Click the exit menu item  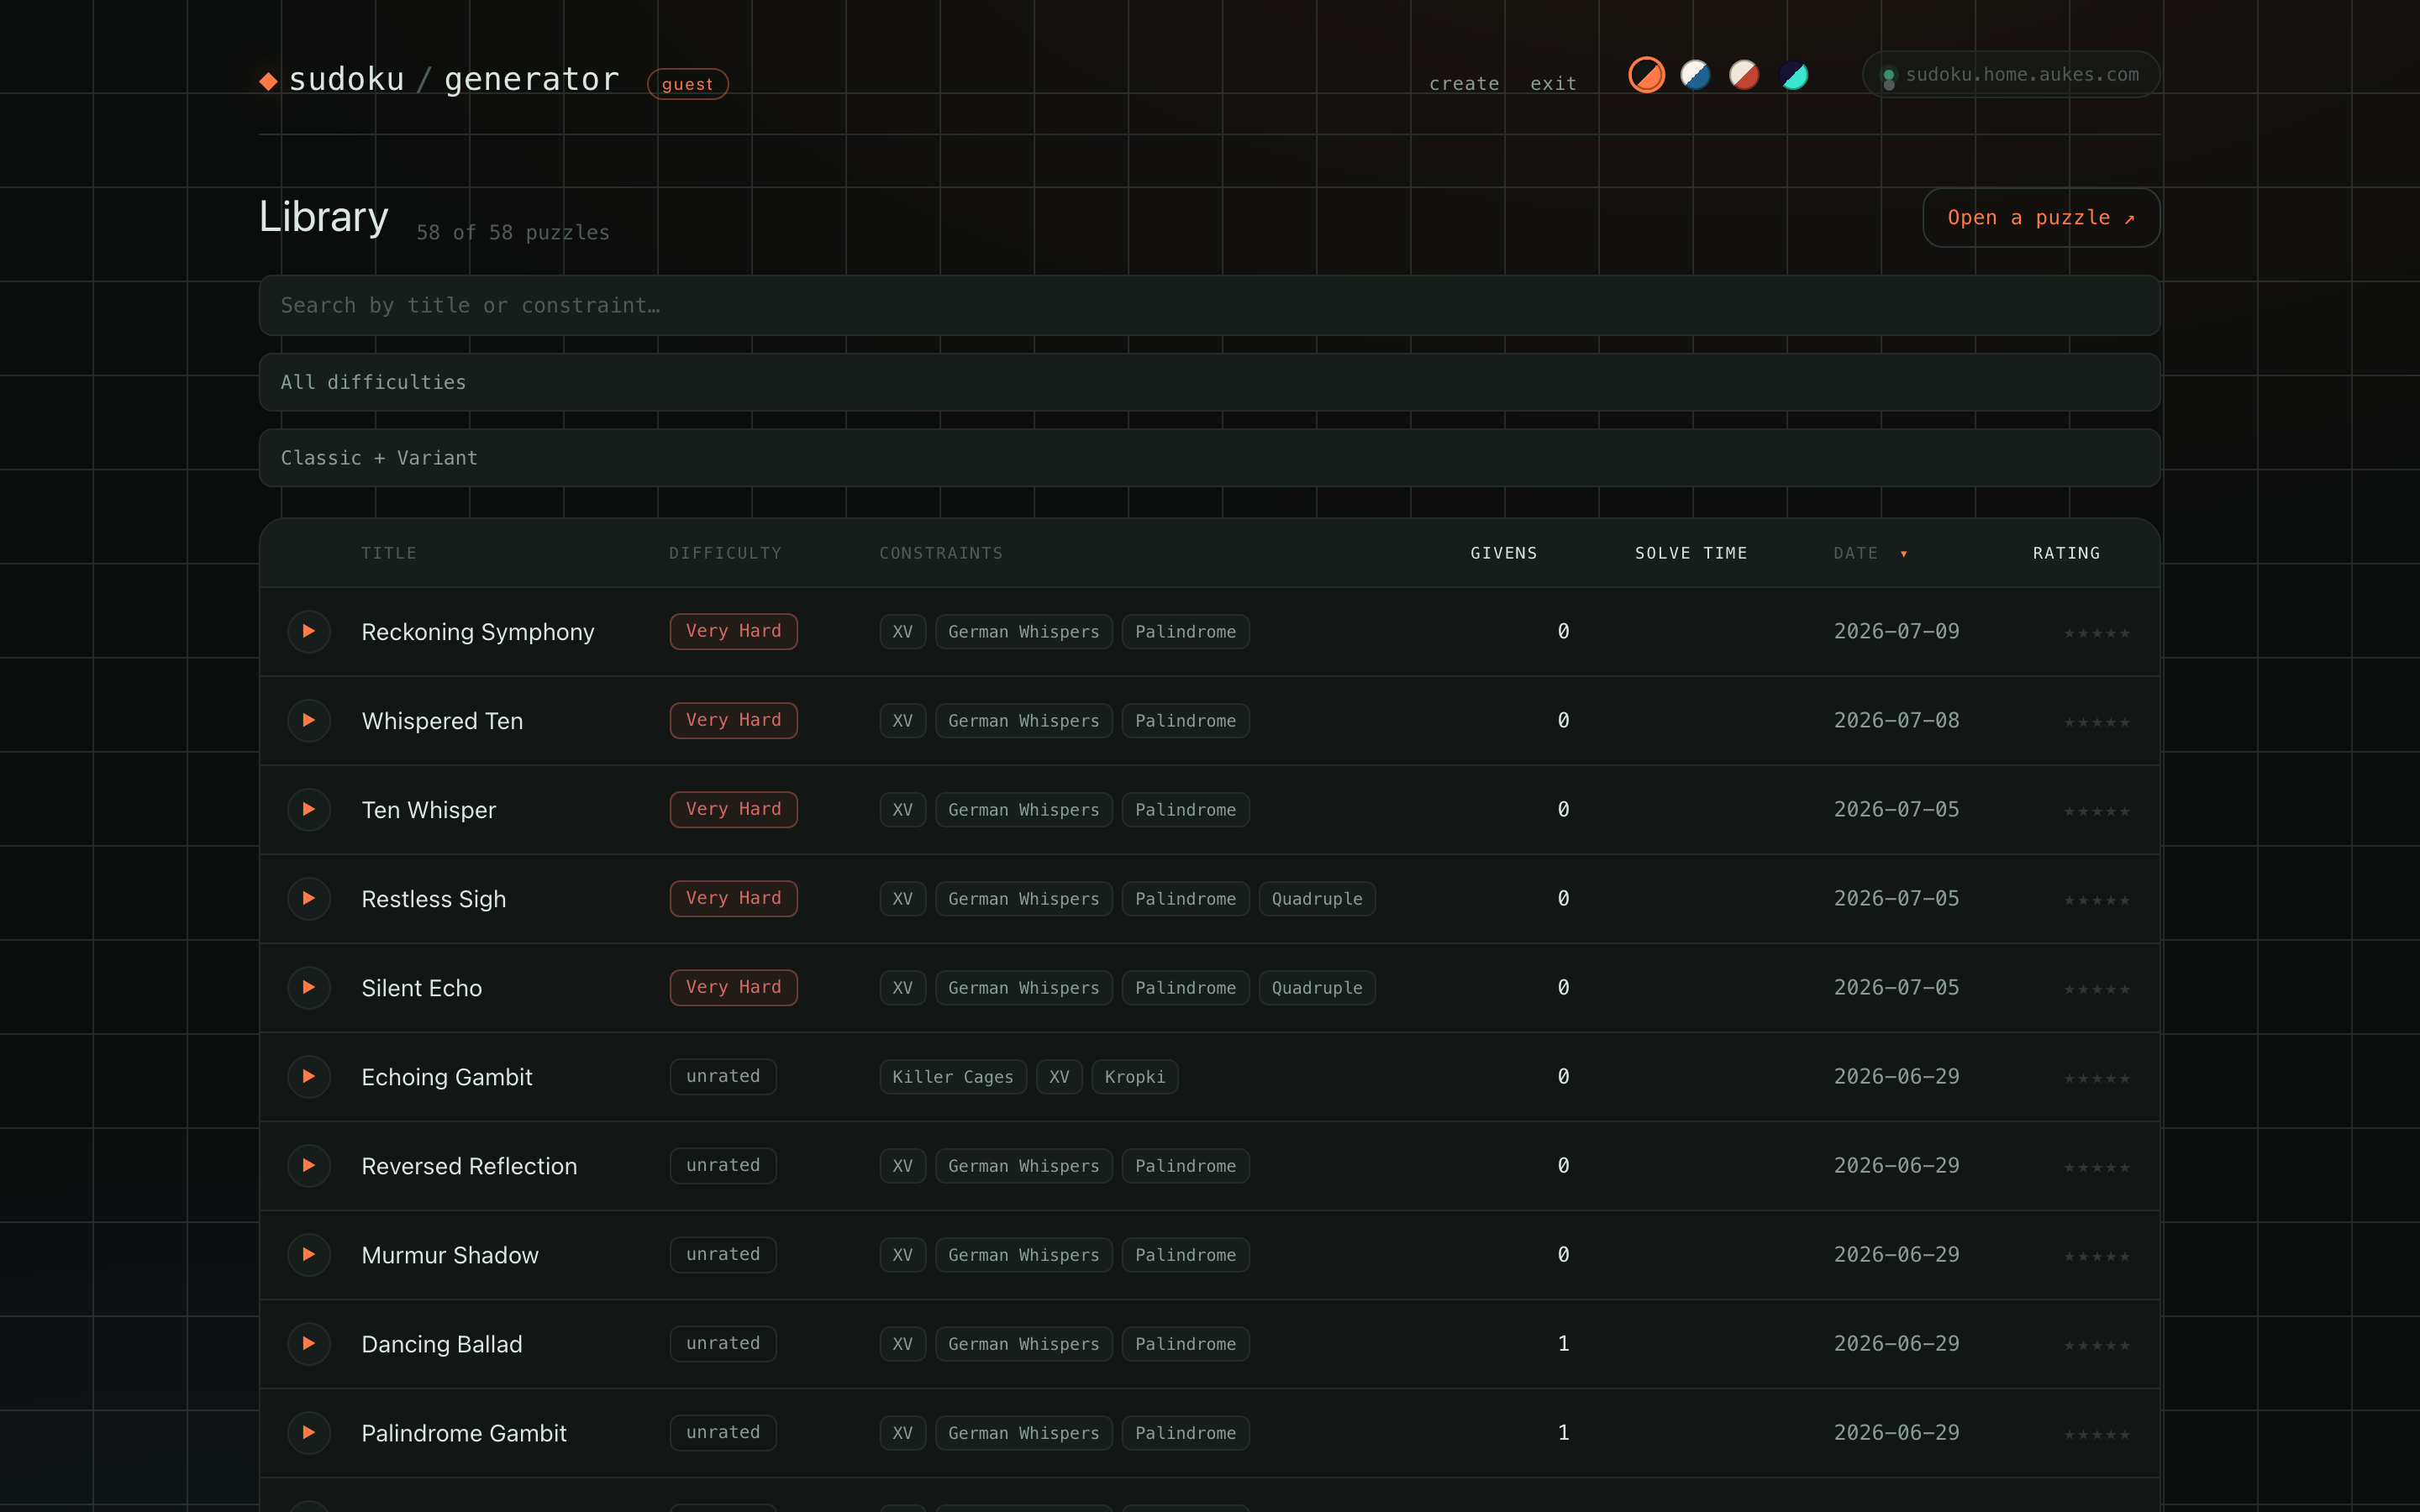click(1553, 84)
